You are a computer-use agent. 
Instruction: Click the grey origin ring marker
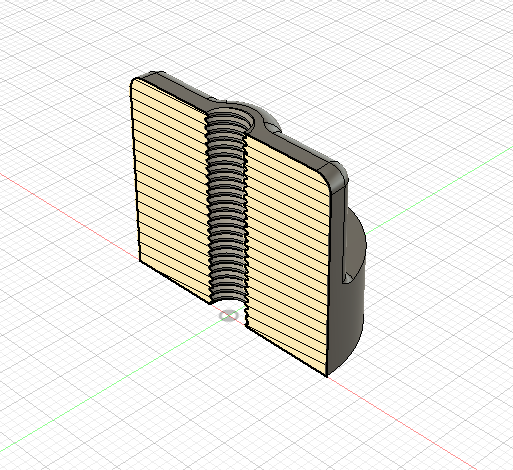point(228,315)
